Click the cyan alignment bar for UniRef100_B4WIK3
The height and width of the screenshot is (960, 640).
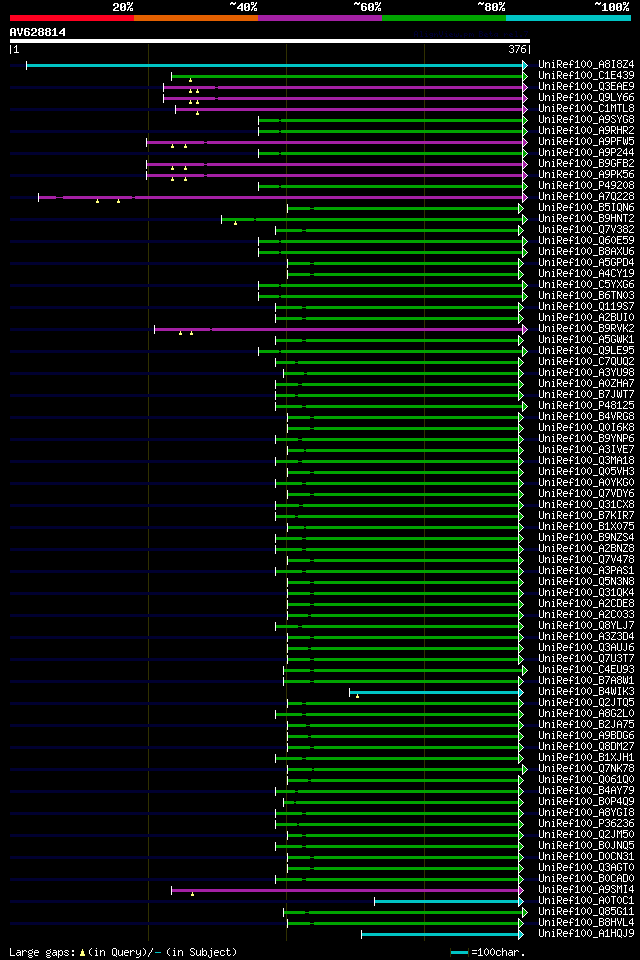coord(434,692)
